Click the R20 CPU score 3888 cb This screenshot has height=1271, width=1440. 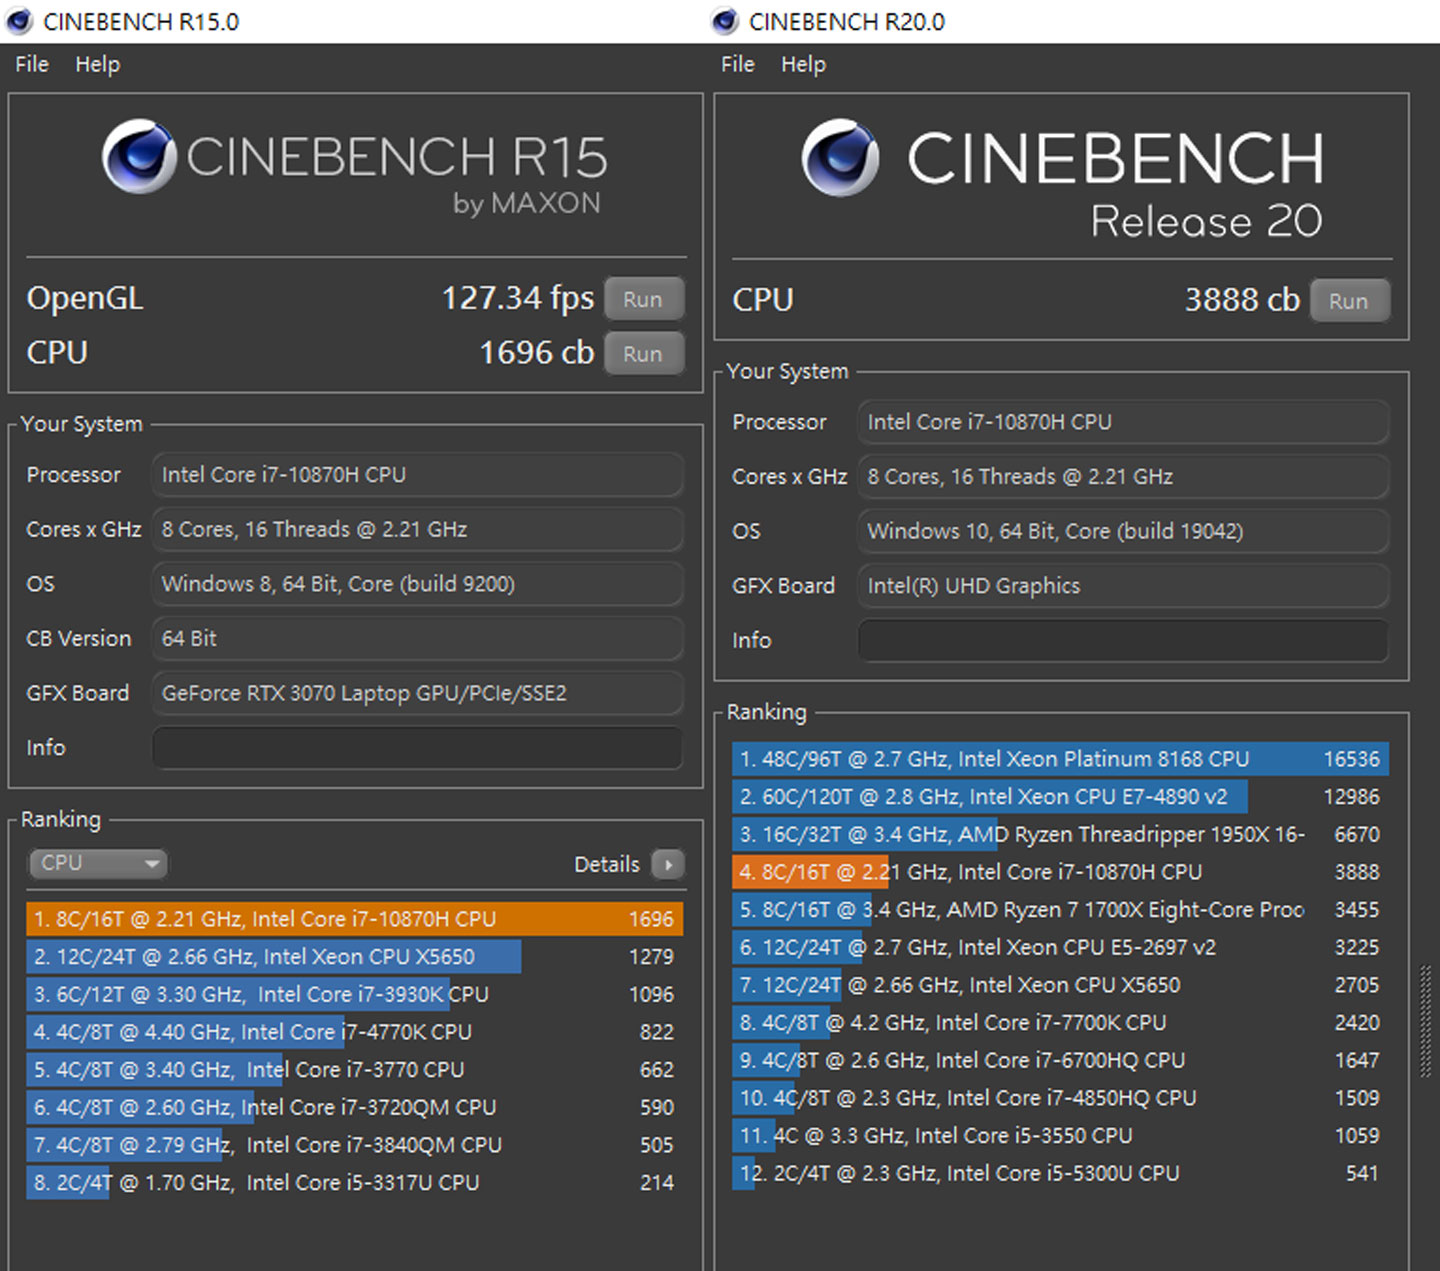point(1242,300)
